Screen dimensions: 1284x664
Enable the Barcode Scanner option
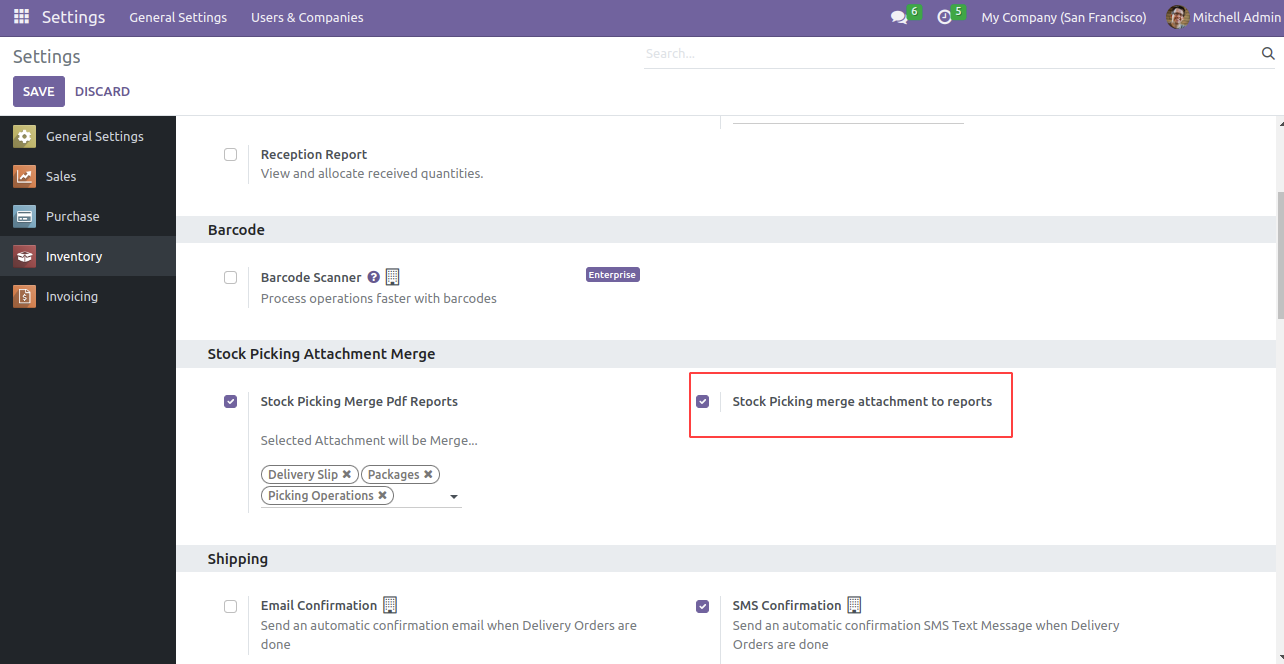[230, 277]
